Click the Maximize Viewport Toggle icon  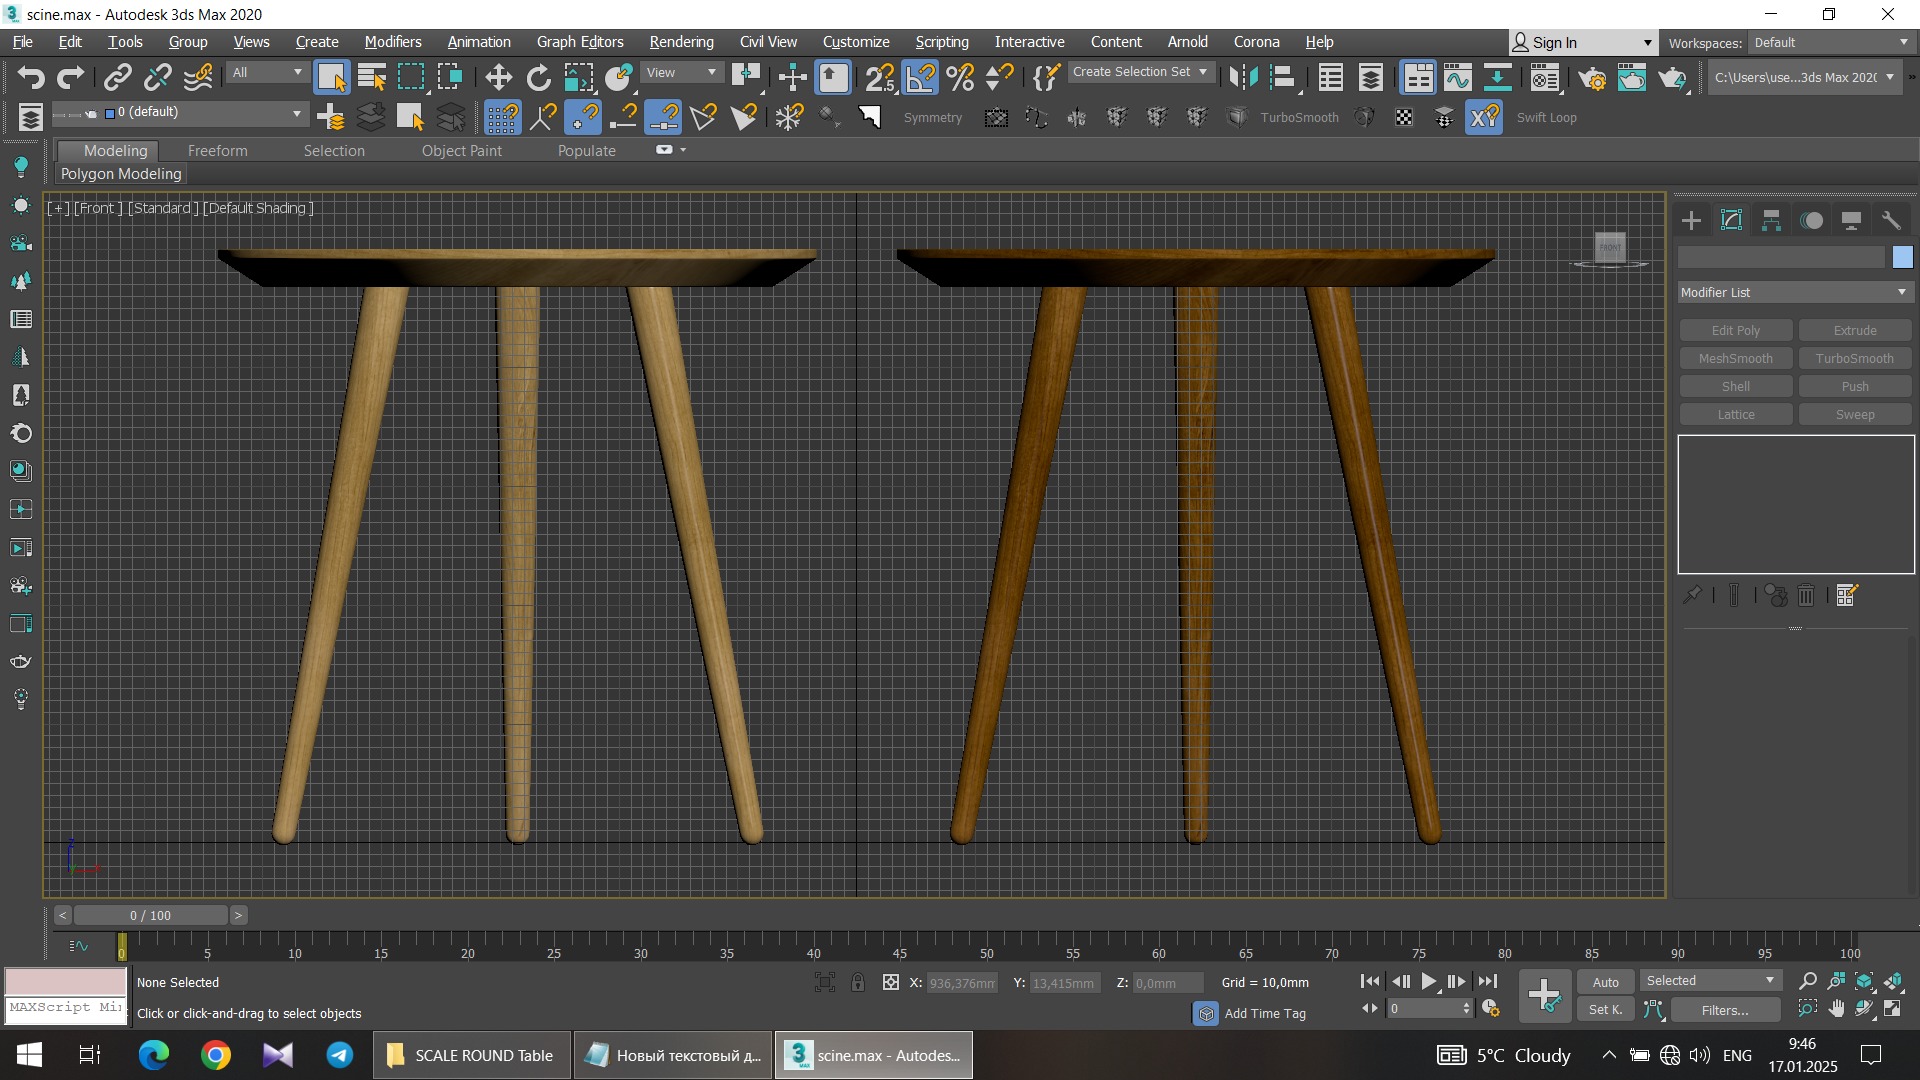coord(1893,1009)
